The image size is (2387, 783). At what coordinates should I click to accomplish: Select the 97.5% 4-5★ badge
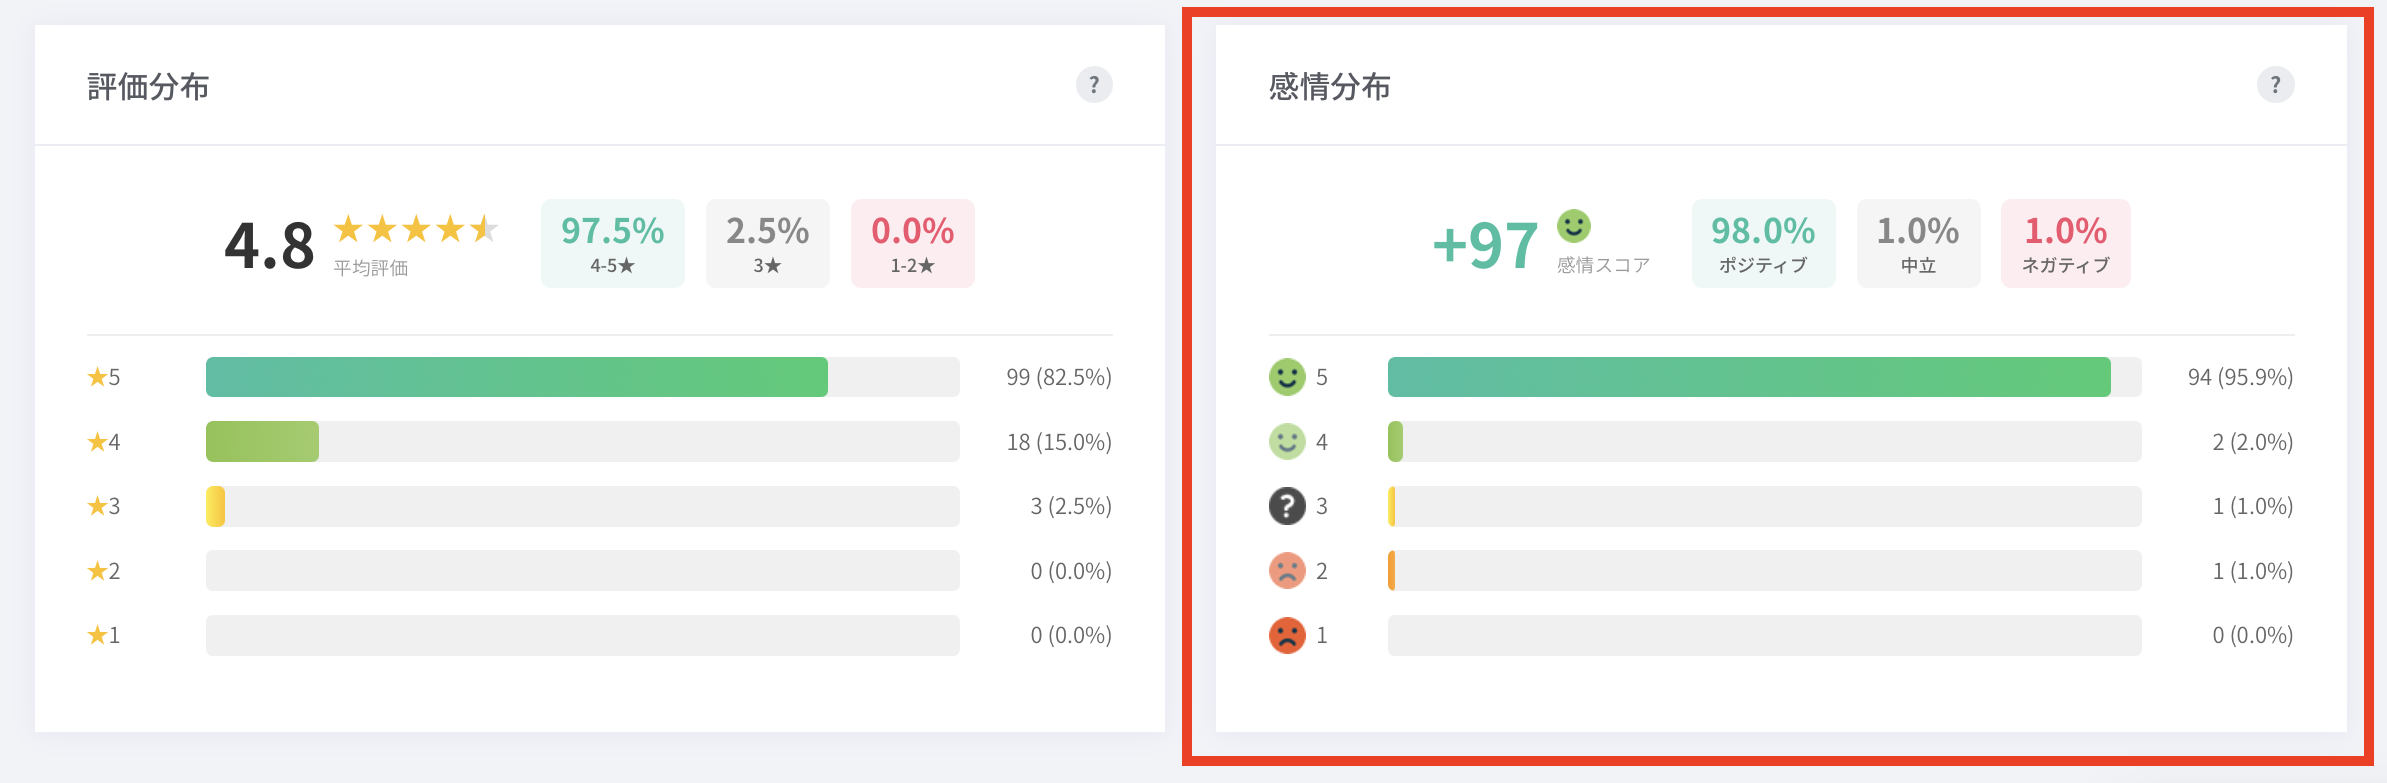click(x=612, y=243)
